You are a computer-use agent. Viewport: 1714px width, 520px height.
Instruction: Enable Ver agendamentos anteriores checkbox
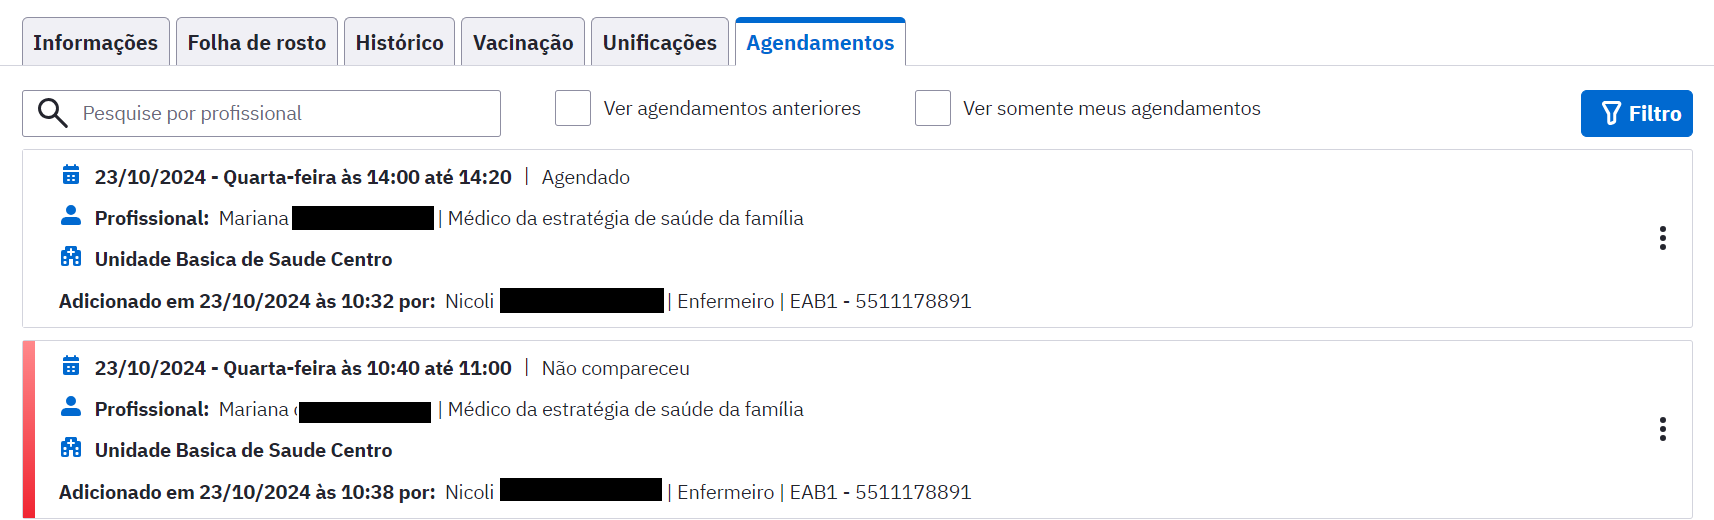[573, 108]
